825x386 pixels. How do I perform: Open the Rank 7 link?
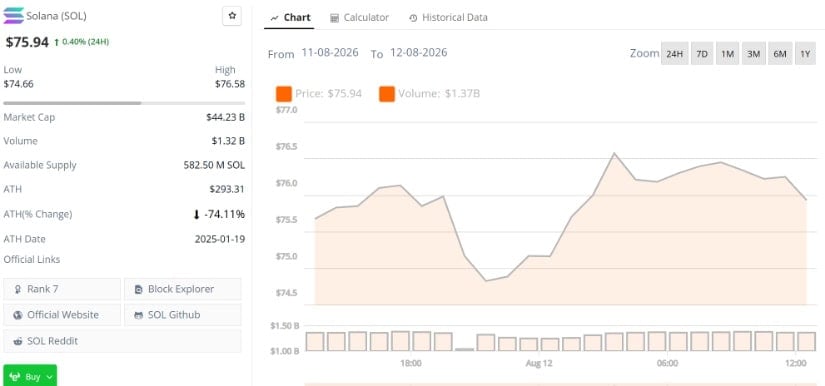(x=62, y=289)
